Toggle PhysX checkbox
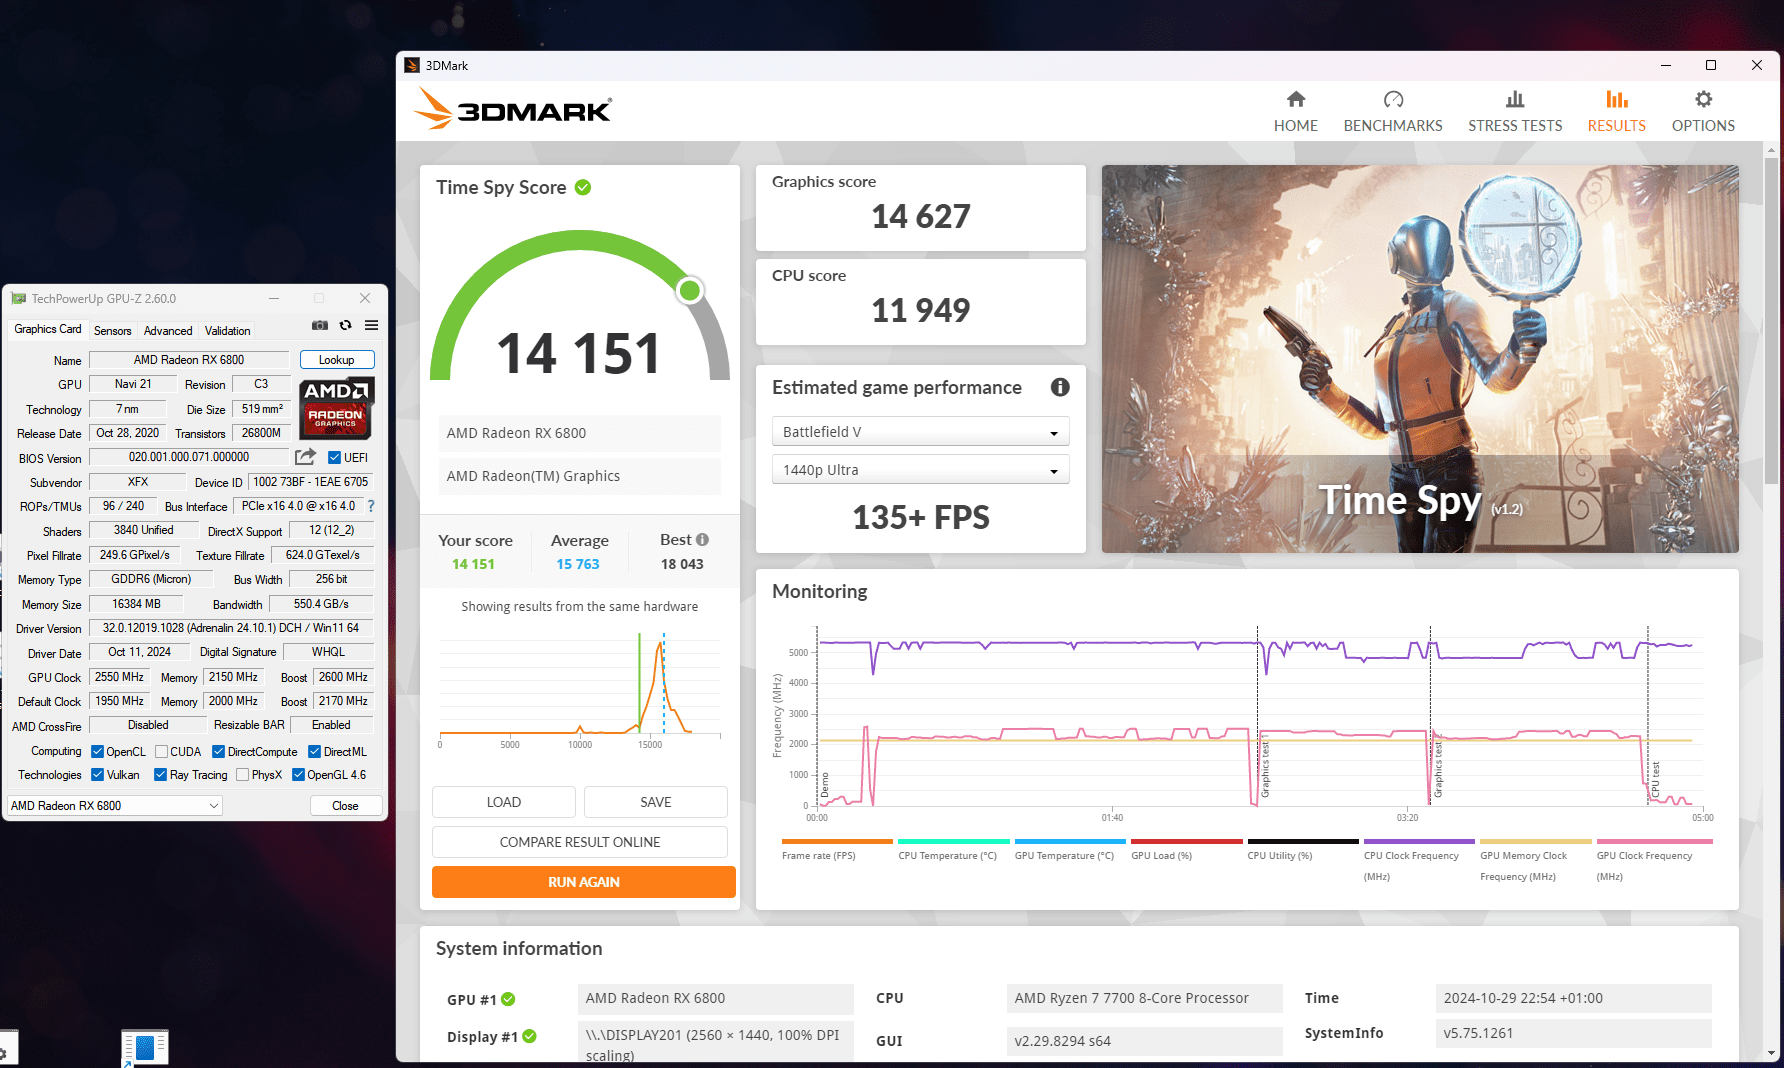 coord(242,775)
